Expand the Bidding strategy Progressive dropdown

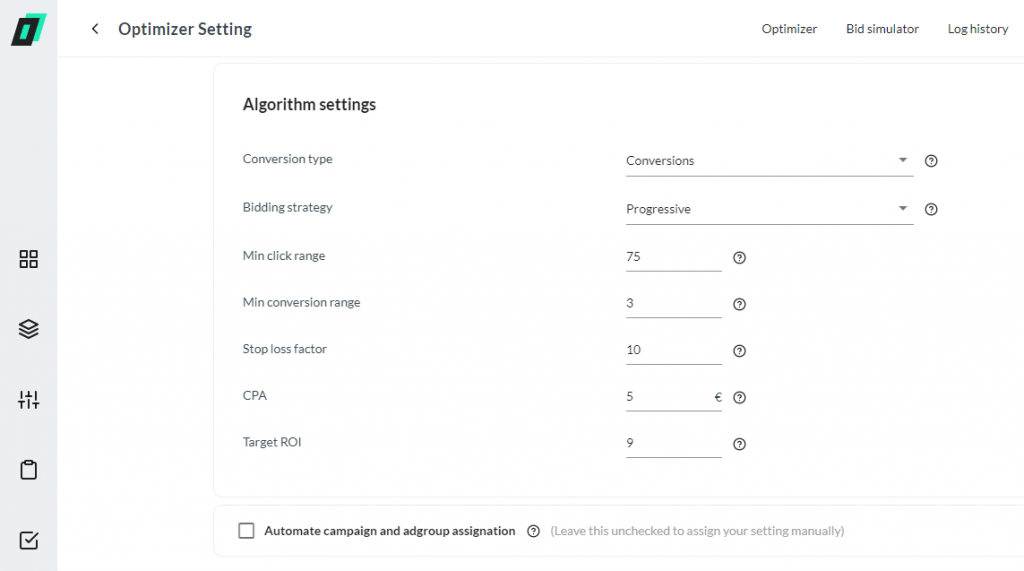click(x=769, y=209)
